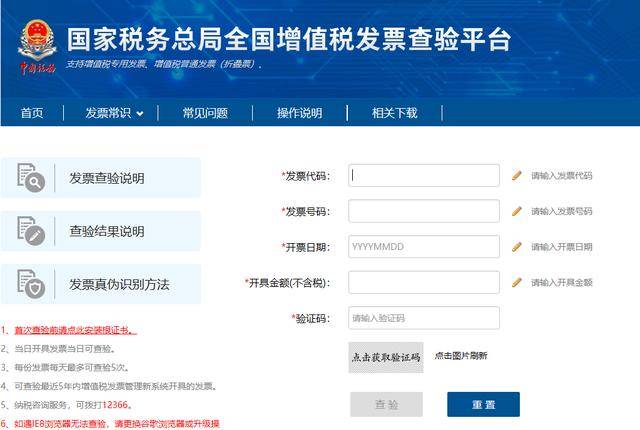The width and height of the screenshot is (640, 430).
Task: Focus the 发票代码 input field
Action: 424,175
